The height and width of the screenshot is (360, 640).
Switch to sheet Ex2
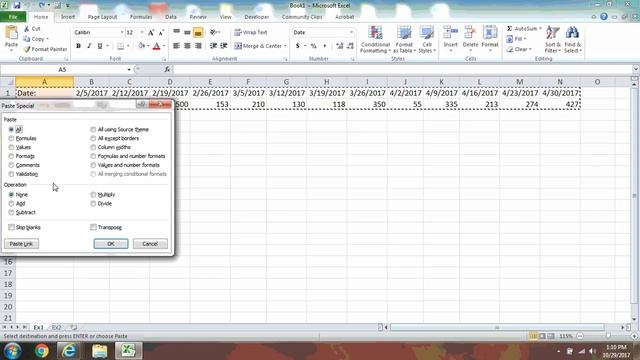click(56, 327)
